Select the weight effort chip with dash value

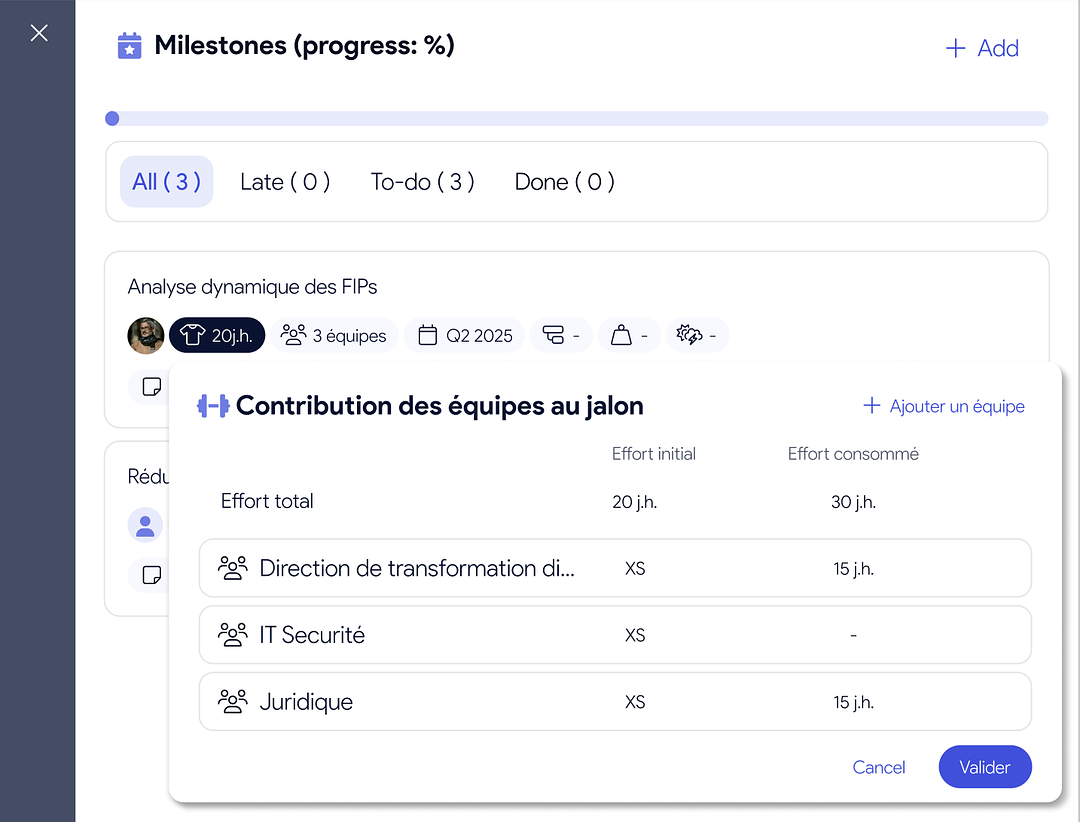[629, 335]
